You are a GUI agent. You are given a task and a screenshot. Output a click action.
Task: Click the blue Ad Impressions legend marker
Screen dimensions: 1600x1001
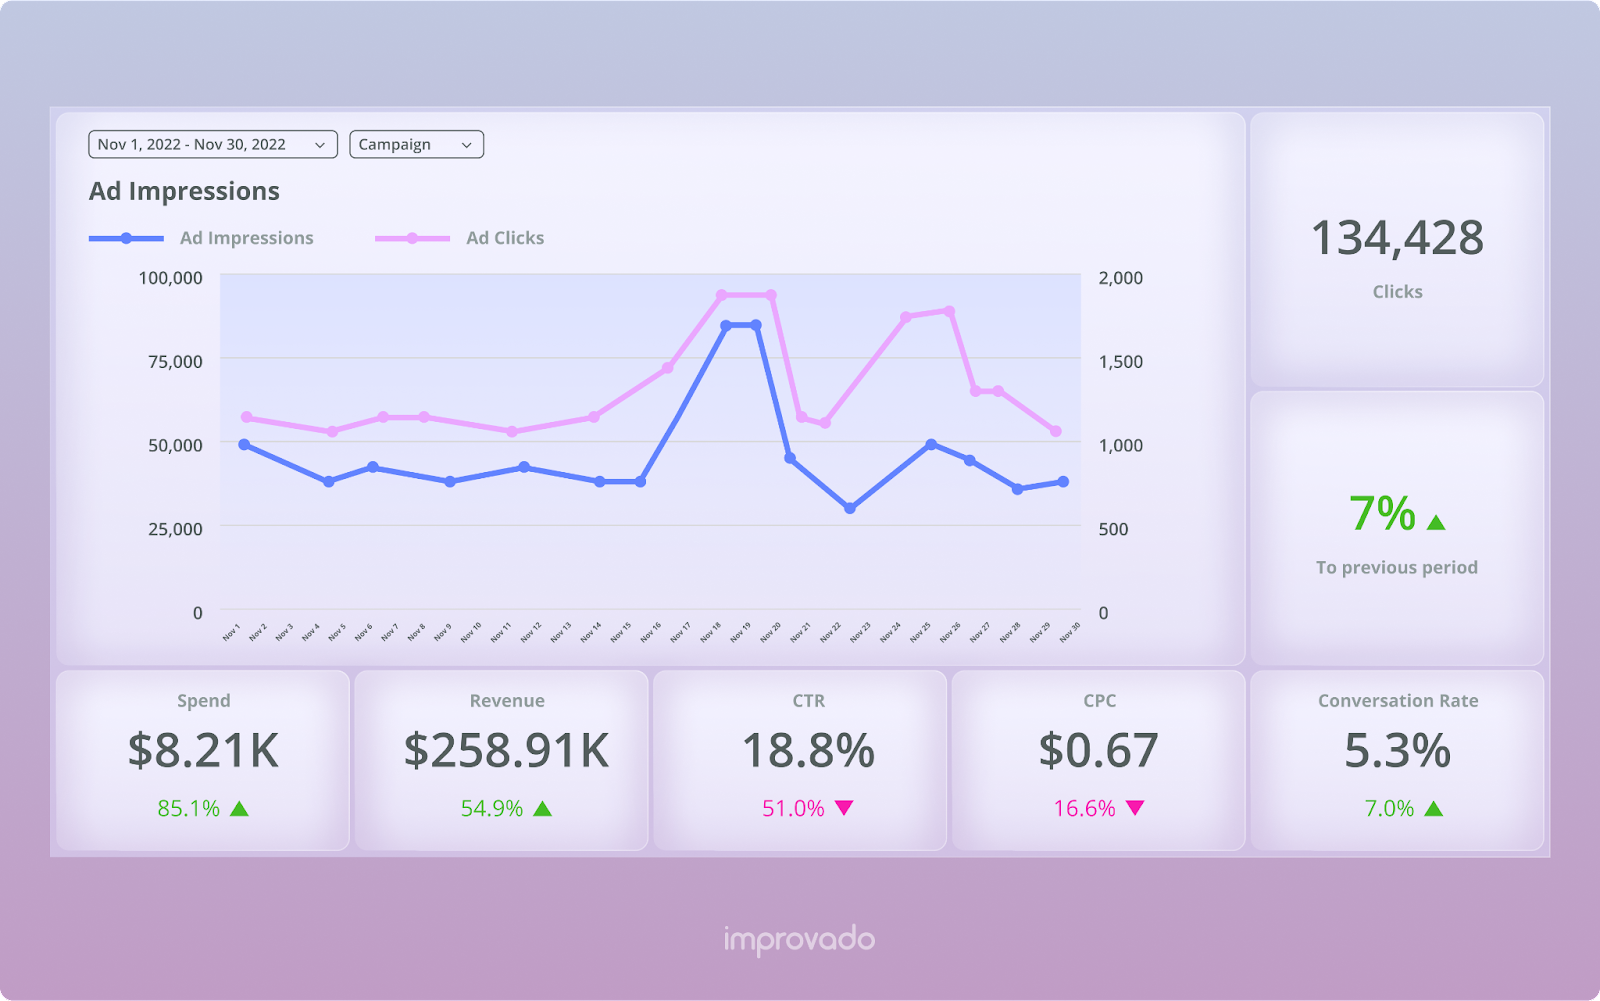pyautogui.click(x=124, y=238)
